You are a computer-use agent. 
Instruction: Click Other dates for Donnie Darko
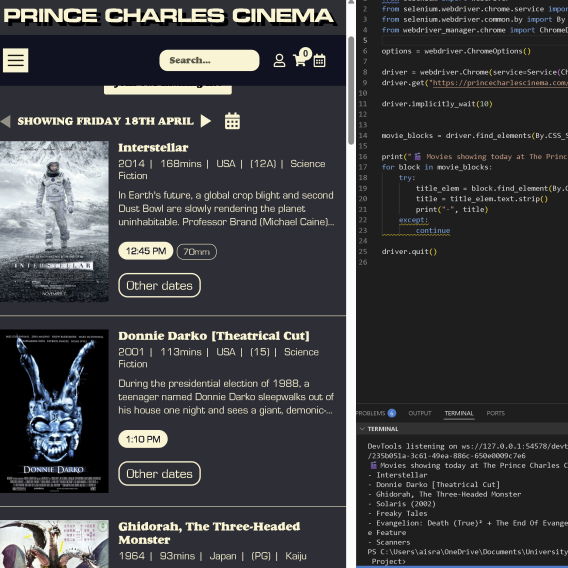159,474
